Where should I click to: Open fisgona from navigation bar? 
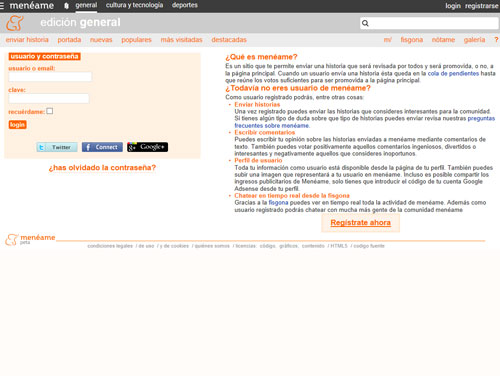[412, 40]
